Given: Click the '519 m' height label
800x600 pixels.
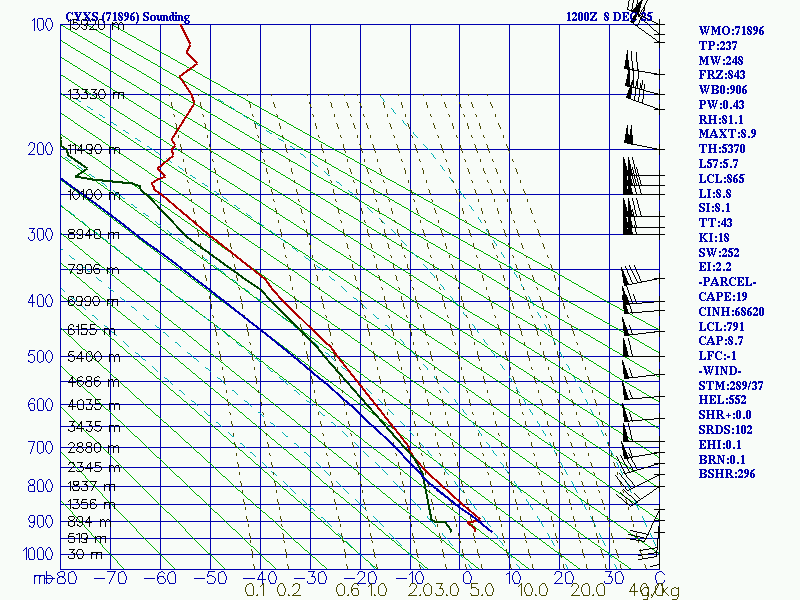Looking at the screenshot, I should (87, 538).
